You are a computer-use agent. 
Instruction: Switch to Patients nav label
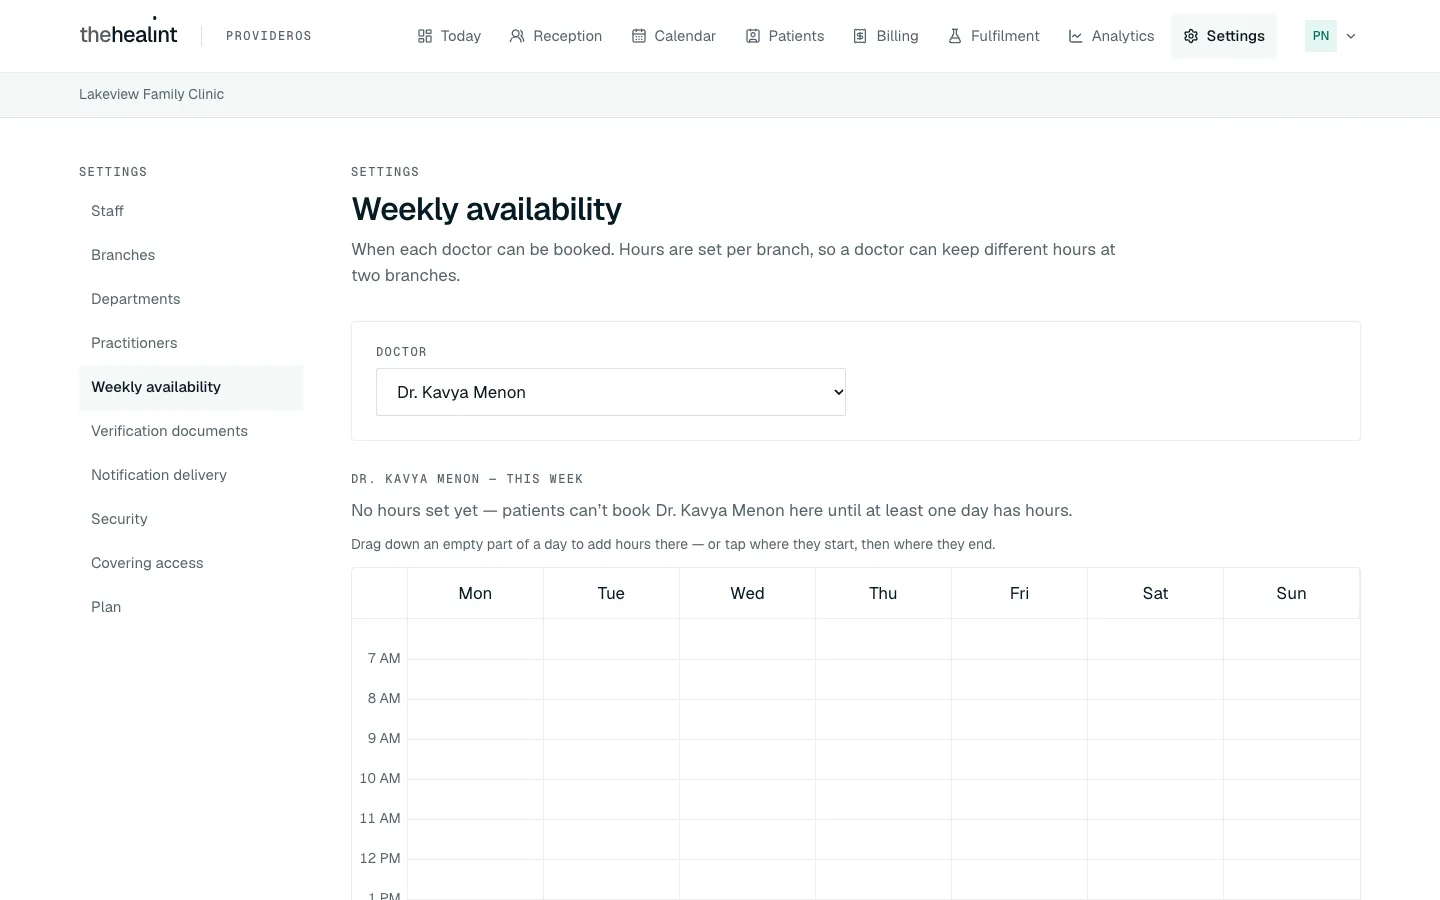[797, 36]
